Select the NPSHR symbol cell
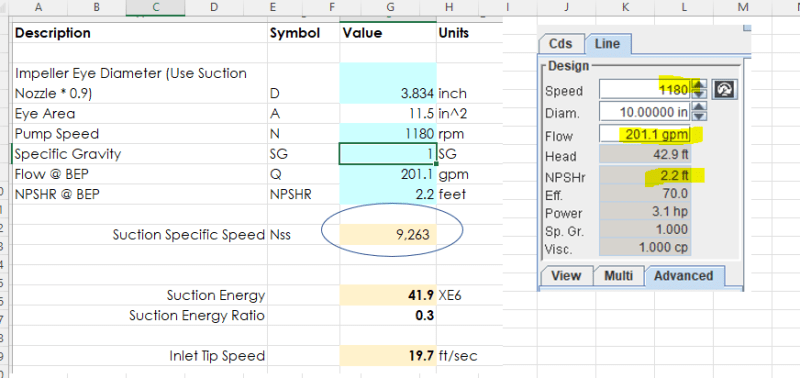The image size is (800, 378). pyautogui.click(x=303, y=194)
